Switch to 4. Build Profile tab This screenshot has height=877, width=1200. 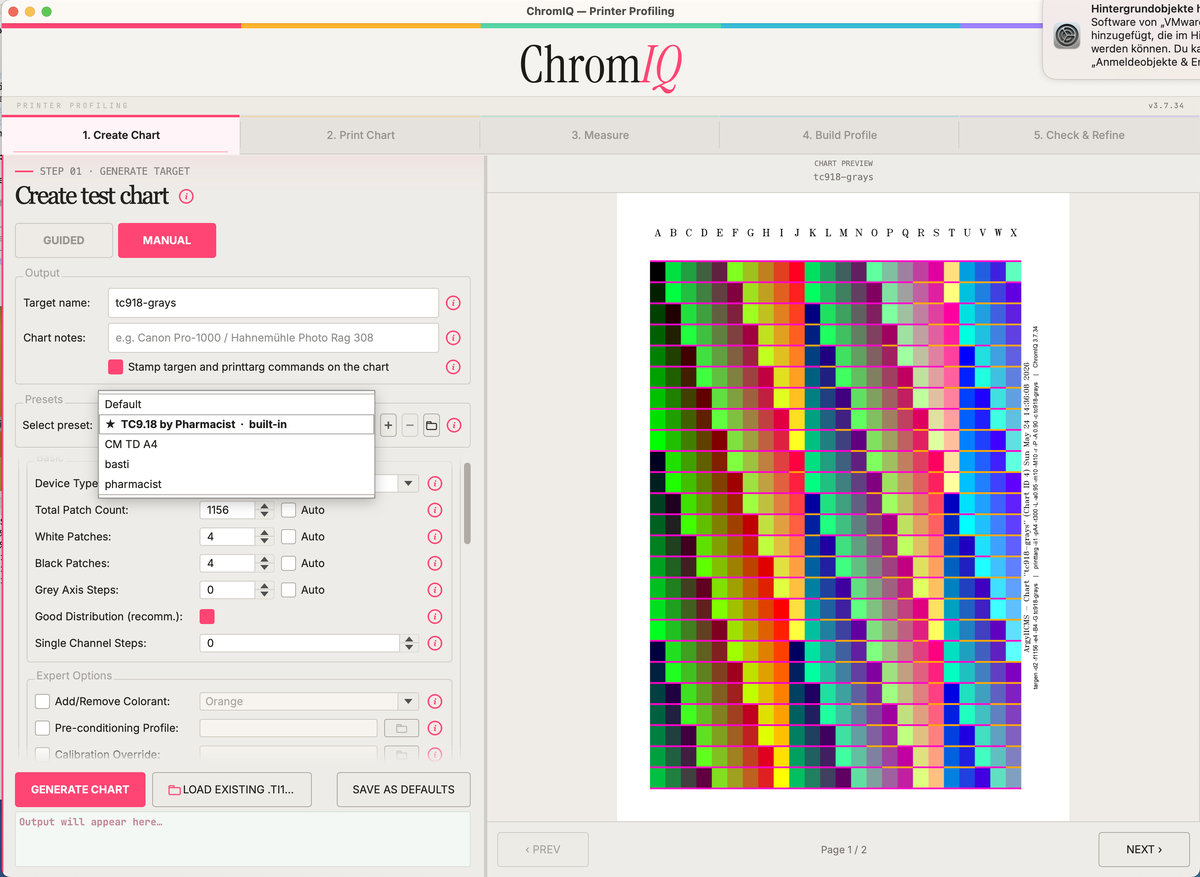coord(839,135)
